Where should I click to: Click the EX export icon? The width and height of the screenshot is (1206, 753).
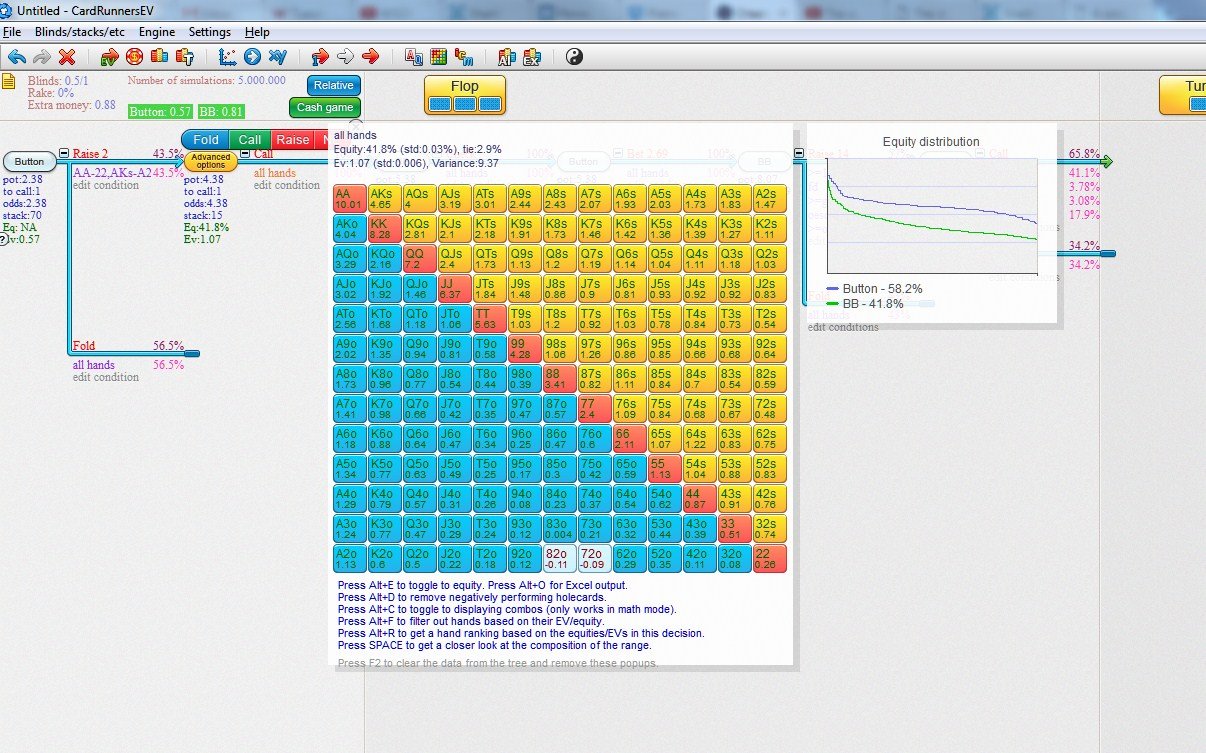pos(531,56)
